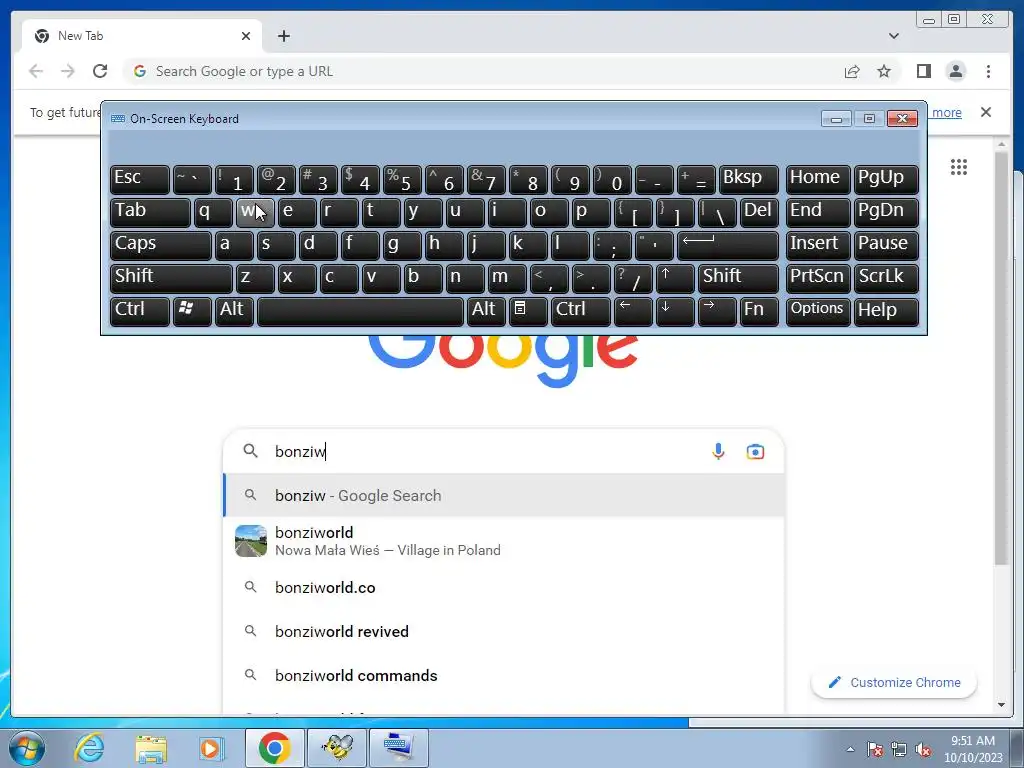This screenshot has width=1024, height=768.
Task: Go back in Chrome history
Action: click(36, 71)
